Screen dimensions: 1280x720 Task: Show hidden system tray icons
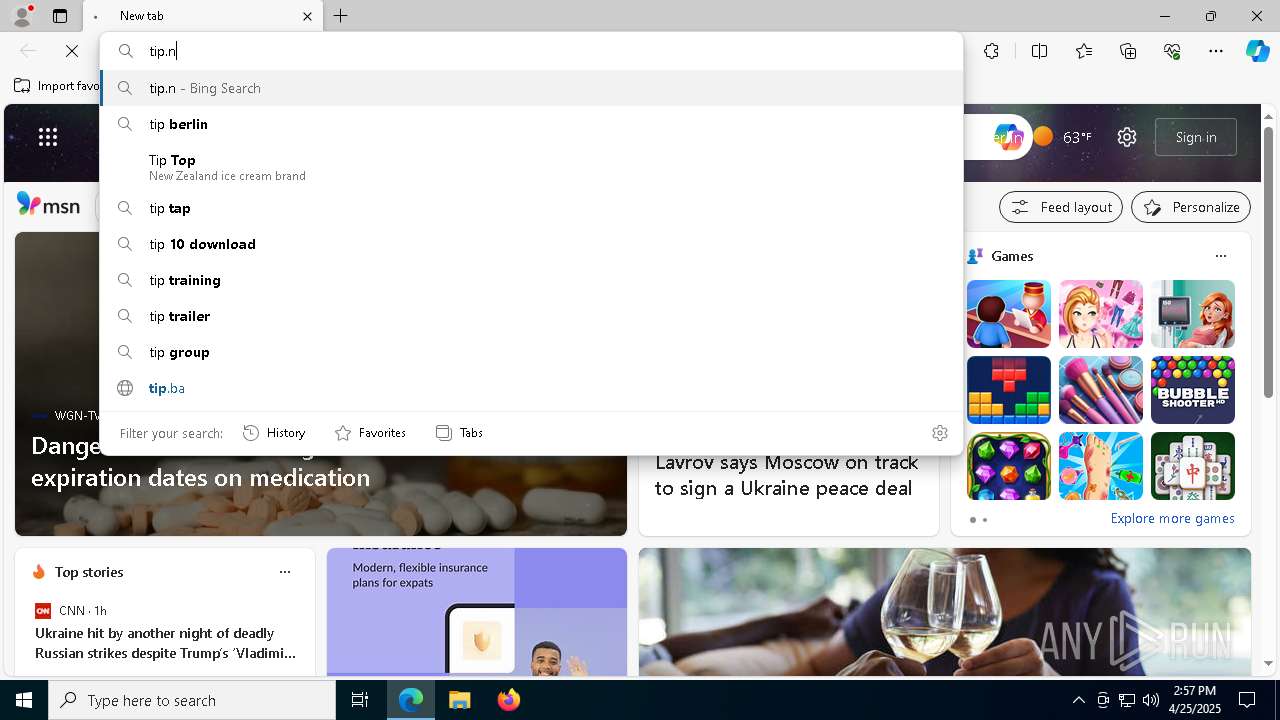tap(1078, 700)
